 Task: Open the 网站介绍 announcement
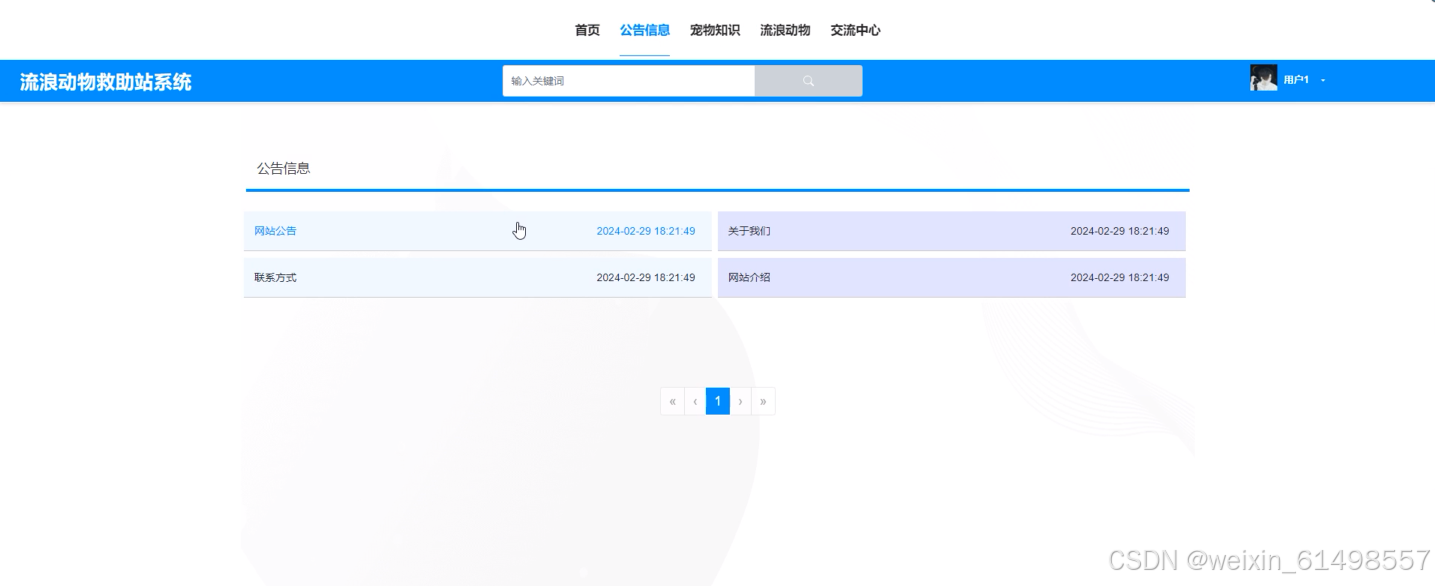pyautogui.click(x=951, y=278)
